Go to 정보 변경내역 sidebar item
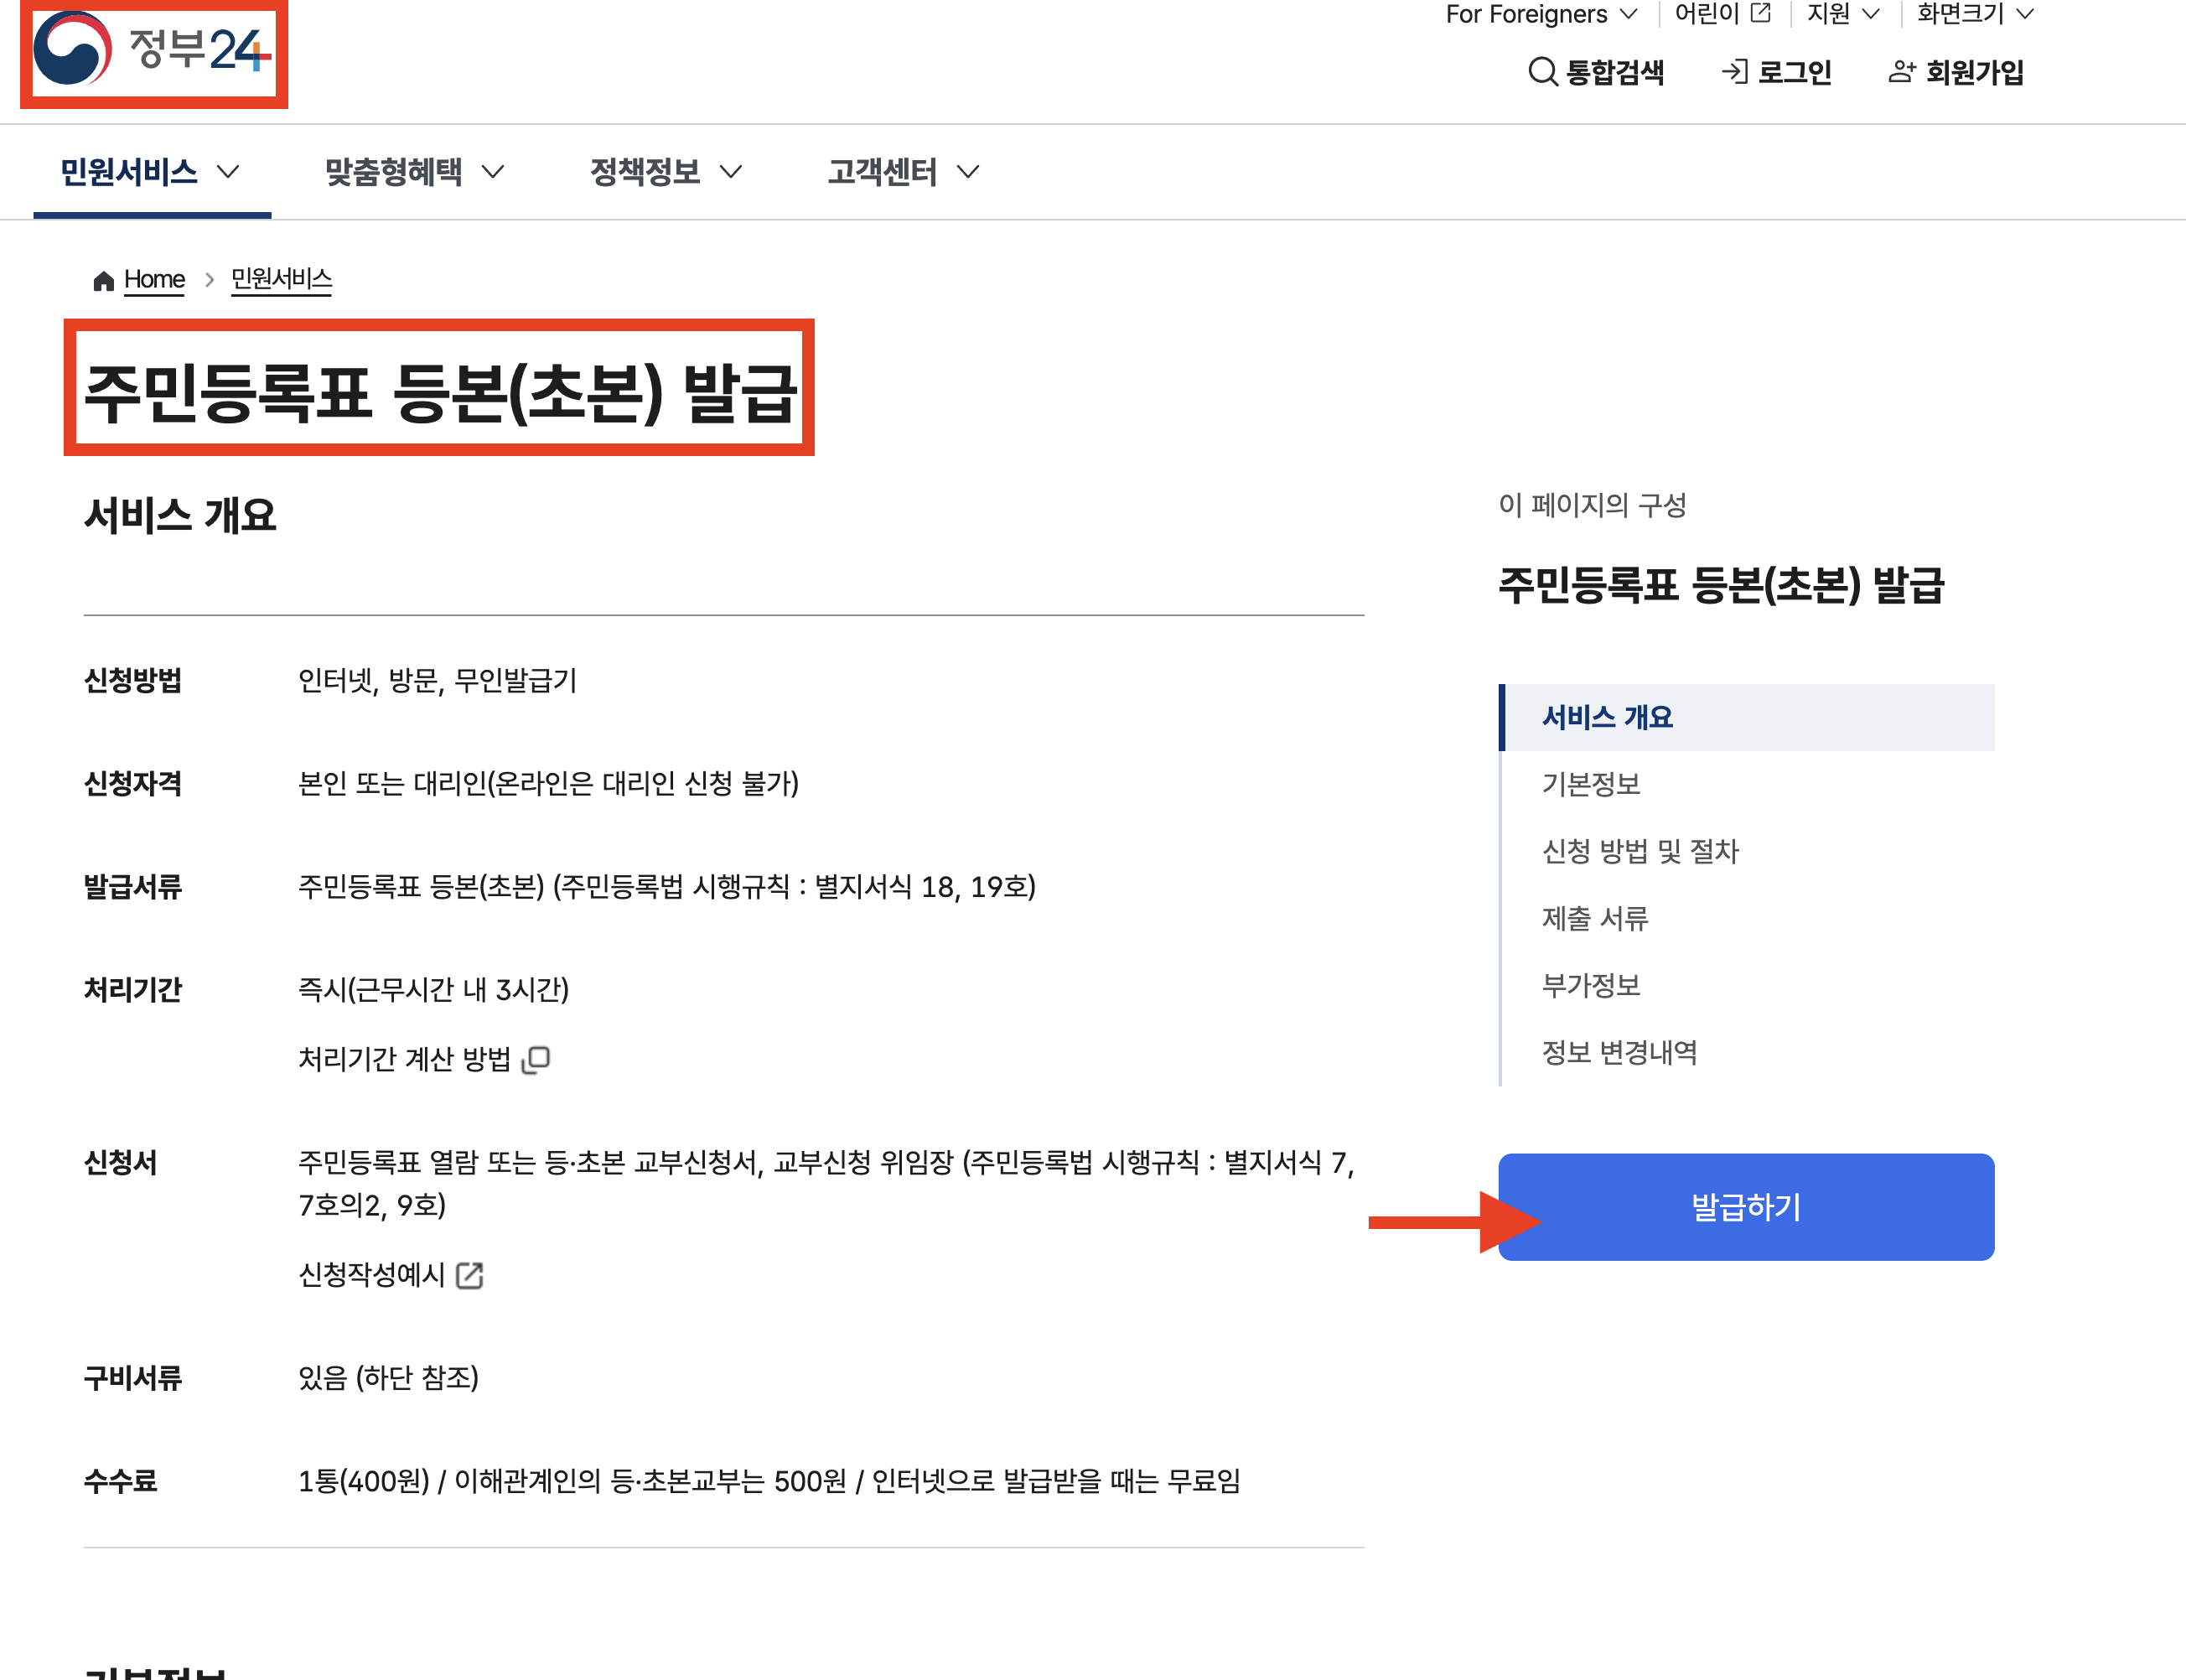This screenshot has width=2186, height=1680. pyautogui.click(x=1619, y=1052)
